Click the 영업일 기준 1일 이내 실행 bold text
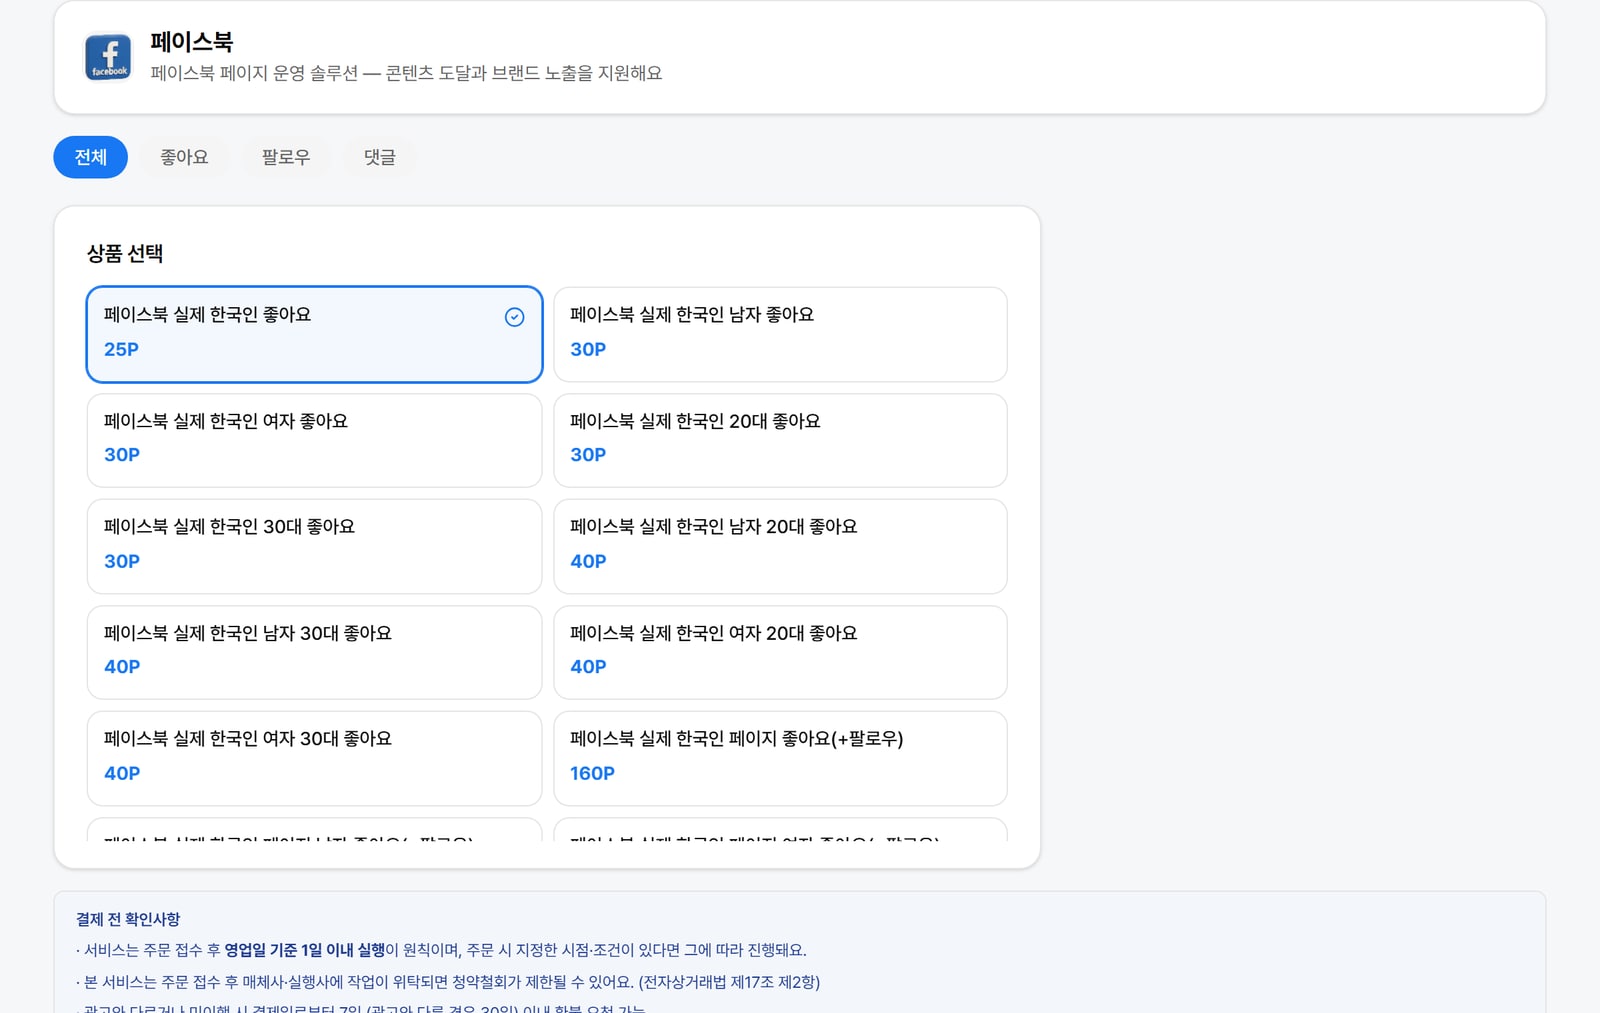The height and width of the screenshot is (1013, 1600). [x=305, y=950]
